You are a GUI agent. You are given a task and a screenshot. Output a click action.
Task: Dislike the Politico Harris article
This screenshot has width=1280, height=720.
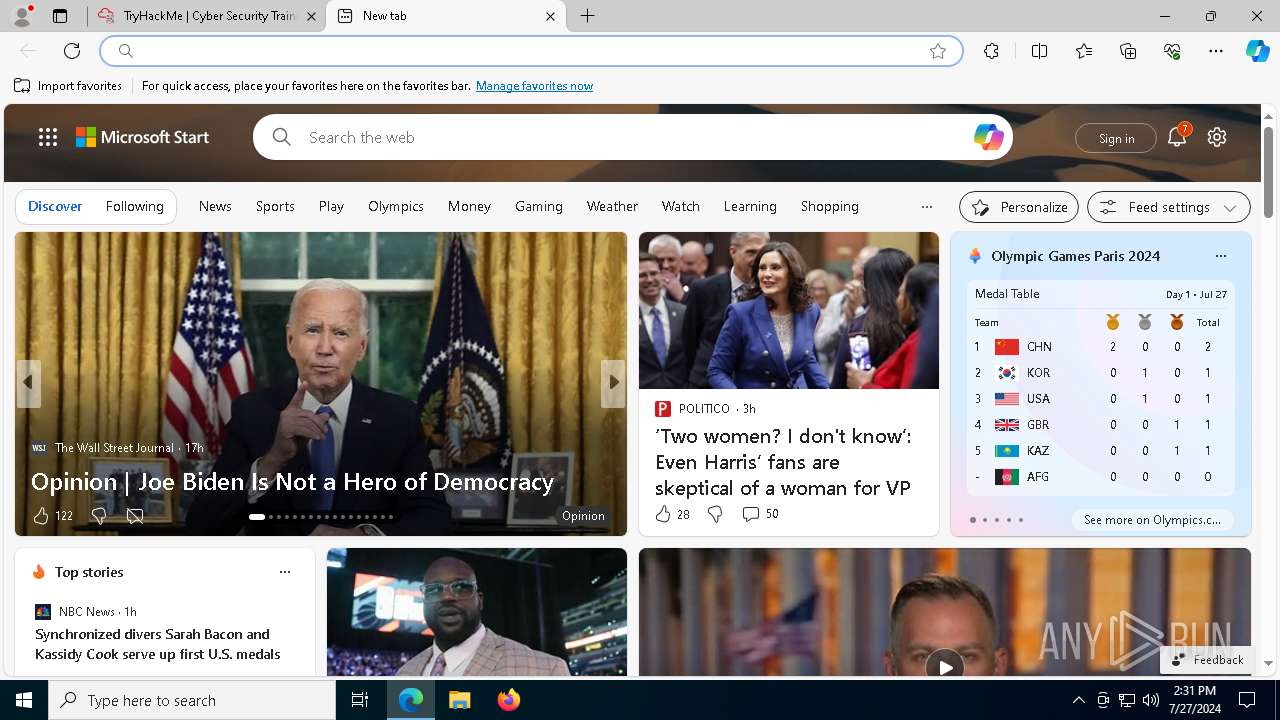(x=715, y=514)
